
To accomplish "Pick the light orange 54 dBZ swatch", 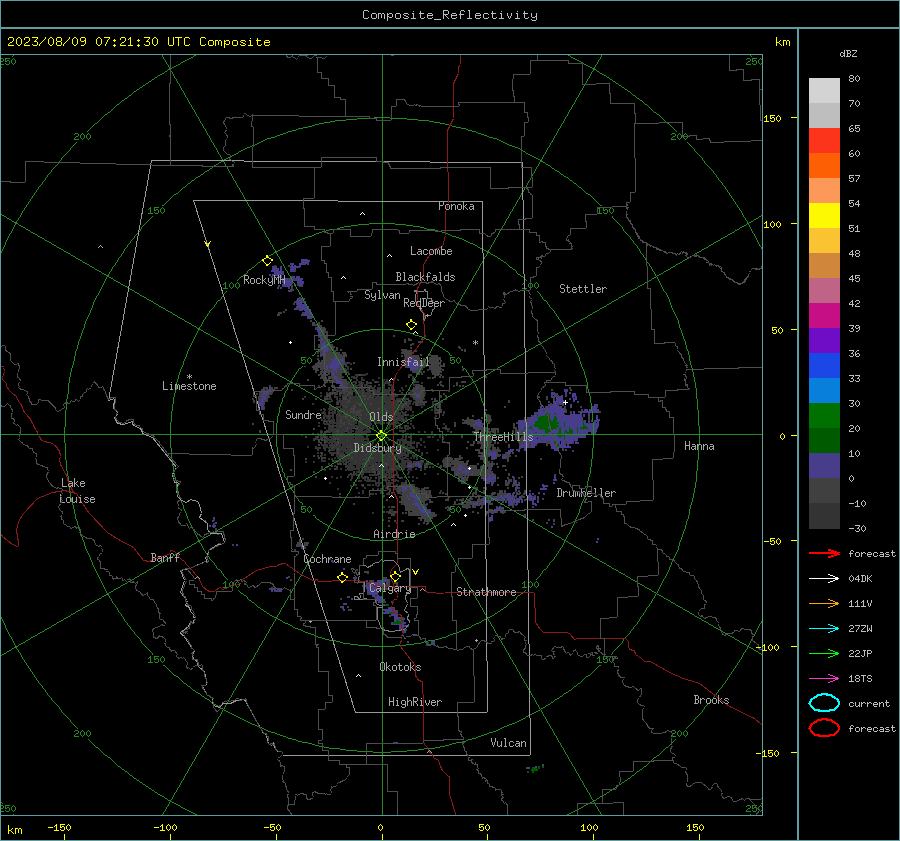I will pos(824,191).
